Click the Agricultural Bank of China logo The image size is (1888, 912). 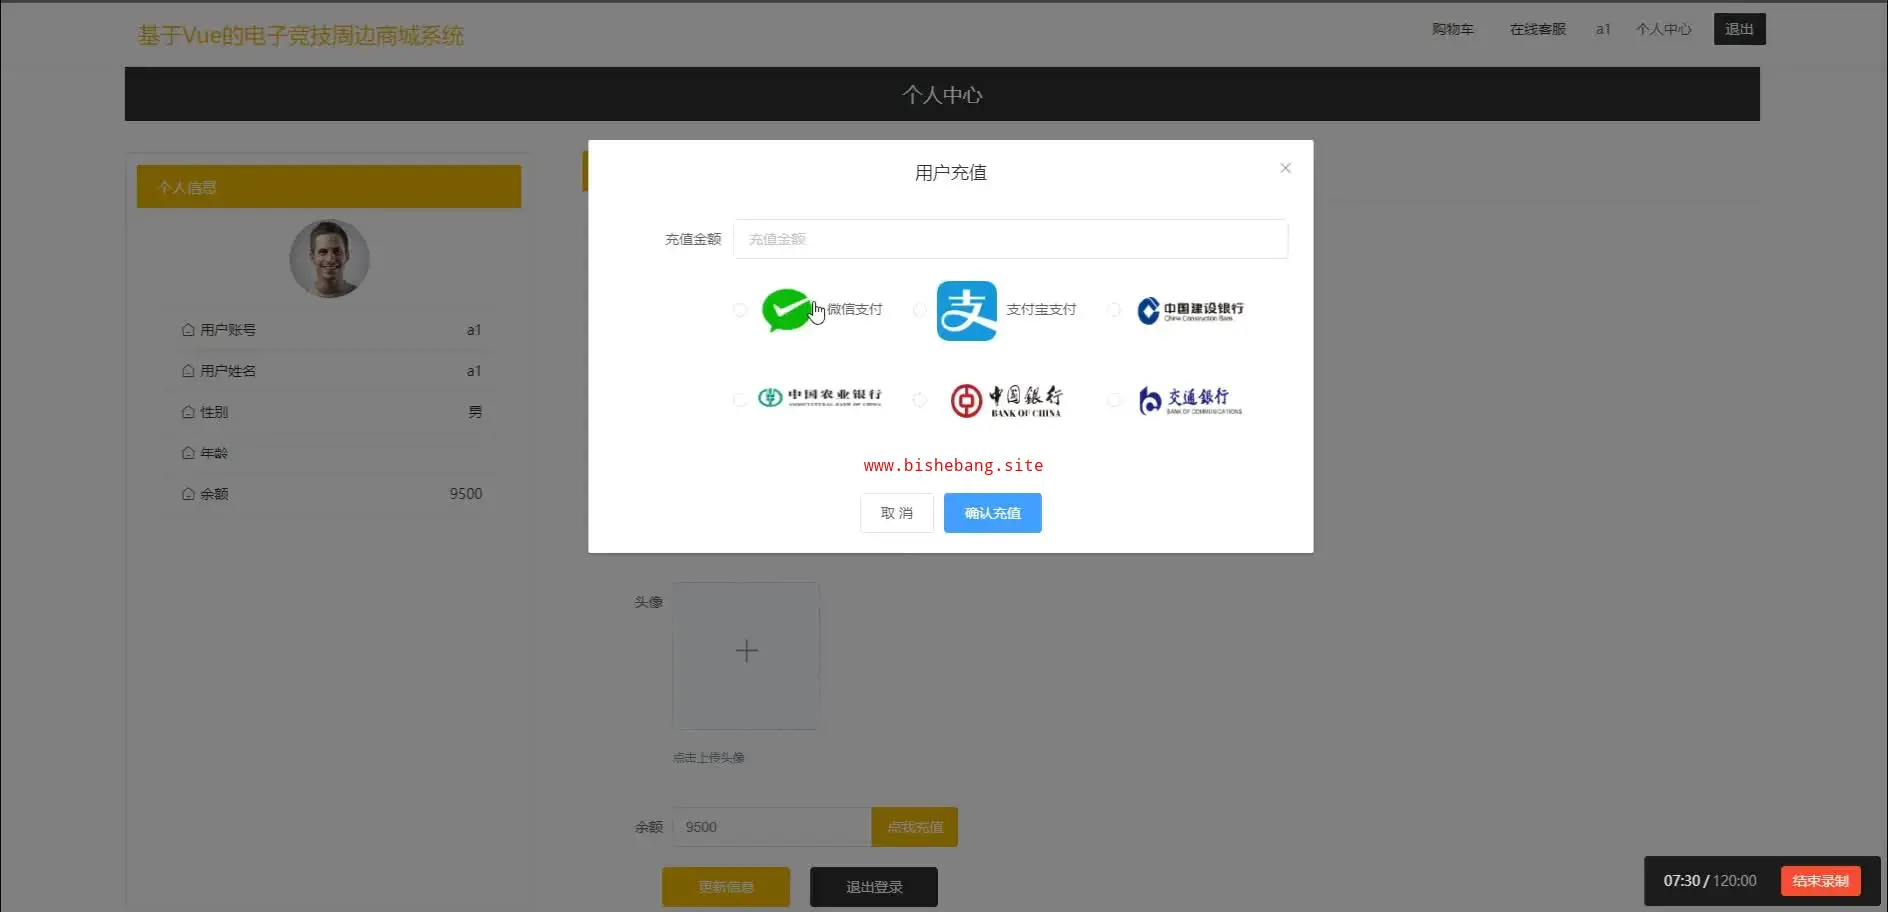pyautogui.click(x=820, y=397)
